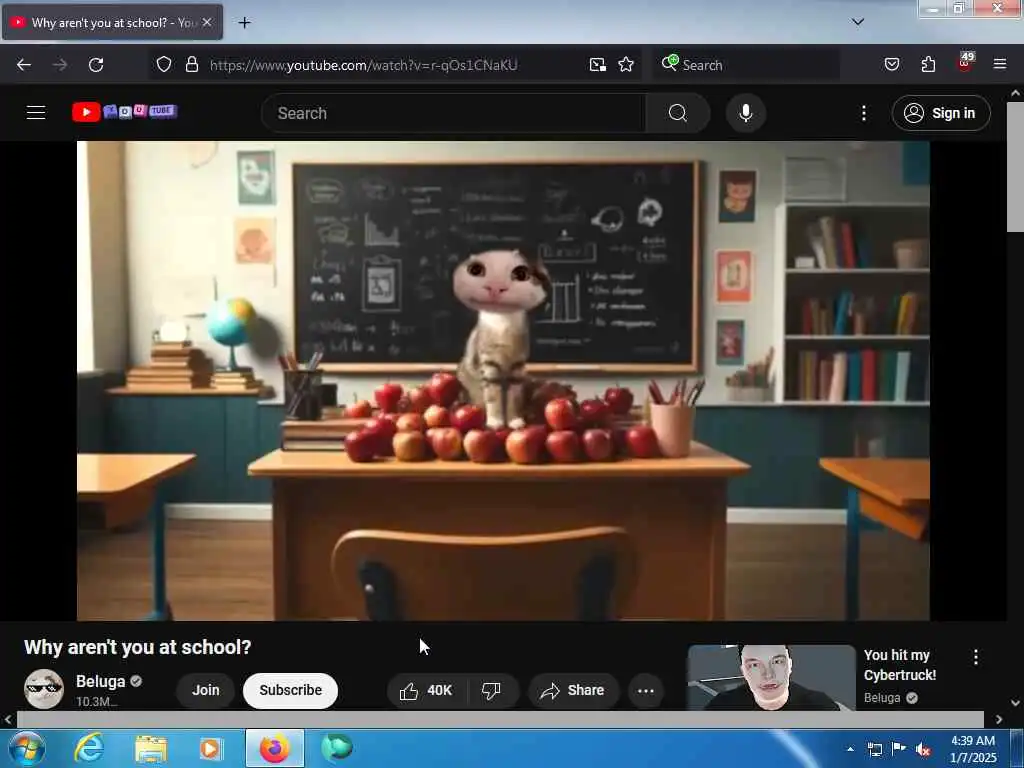The image size is (1024, 768).
Task: Run search with YouTube magnifier button
Action: (x=677, y=113)
